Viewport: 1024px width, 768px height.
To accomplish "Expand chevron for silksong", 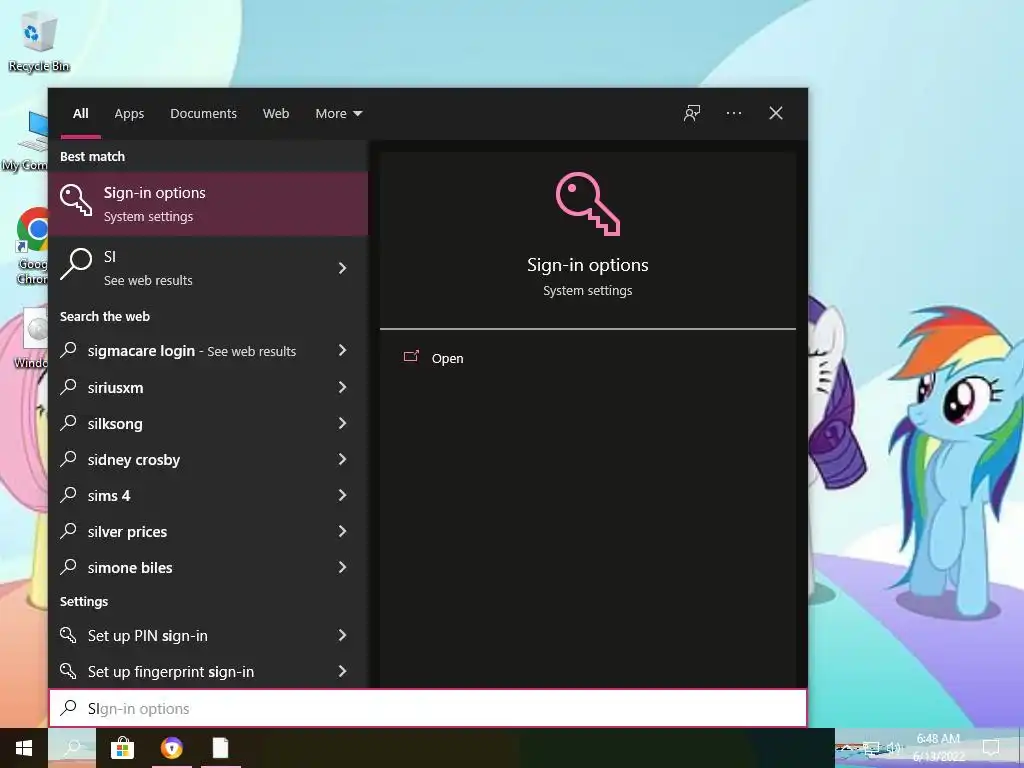I will coord(342,423).
